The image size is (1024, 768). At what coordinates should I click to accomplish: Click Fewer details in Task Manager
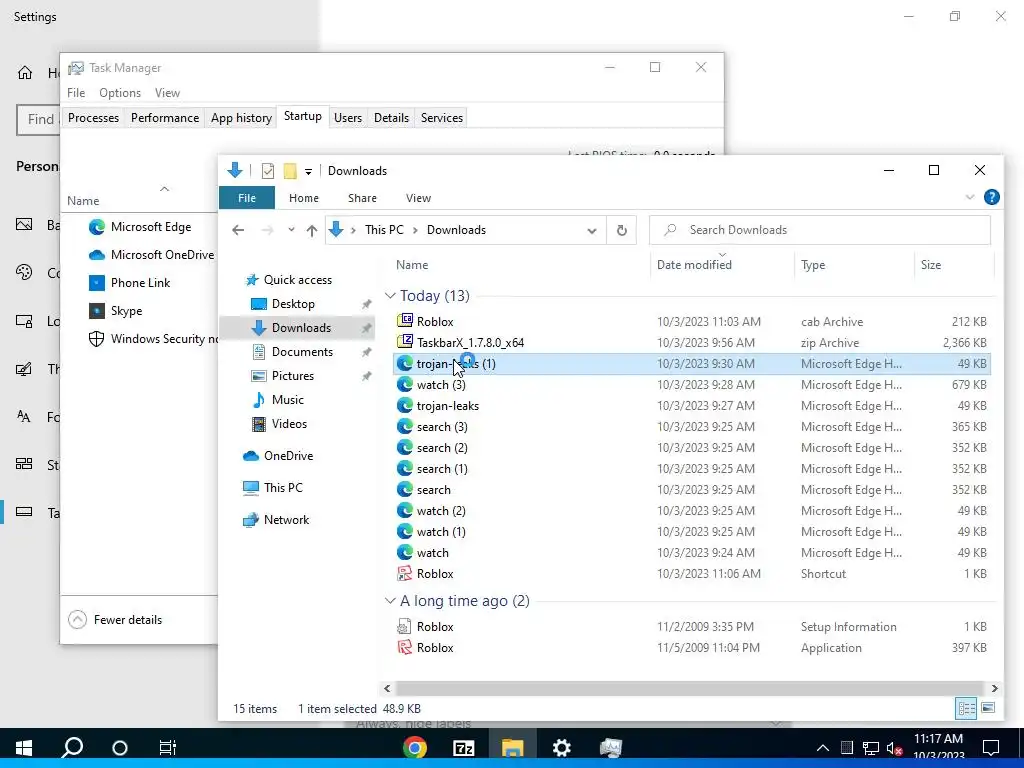pos(115,620)
